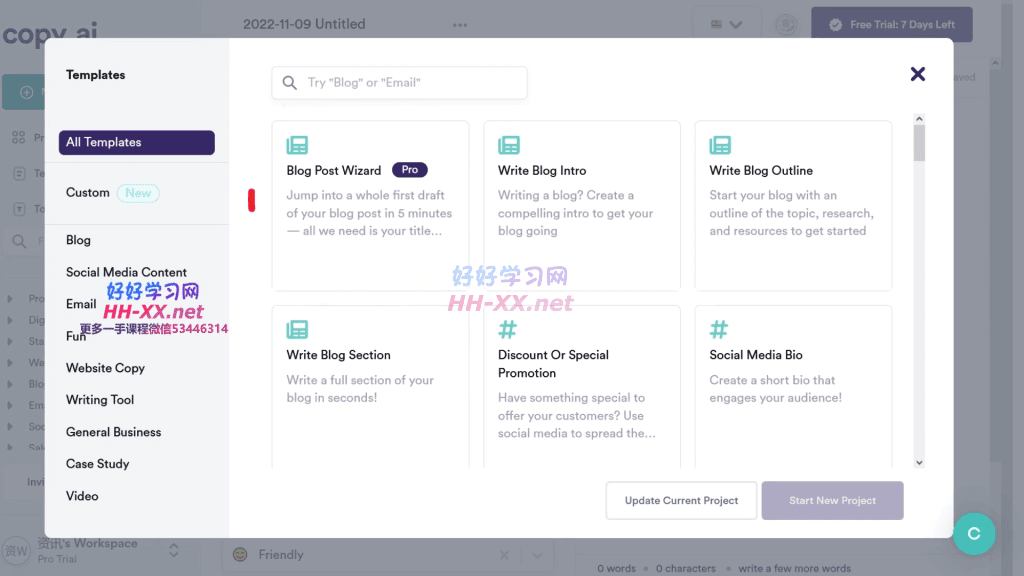Screen dimensions: 1024x576
Task: Click the Social Media Bio hashtag icon
Action: pyautogui.click(x=718, y=329)
